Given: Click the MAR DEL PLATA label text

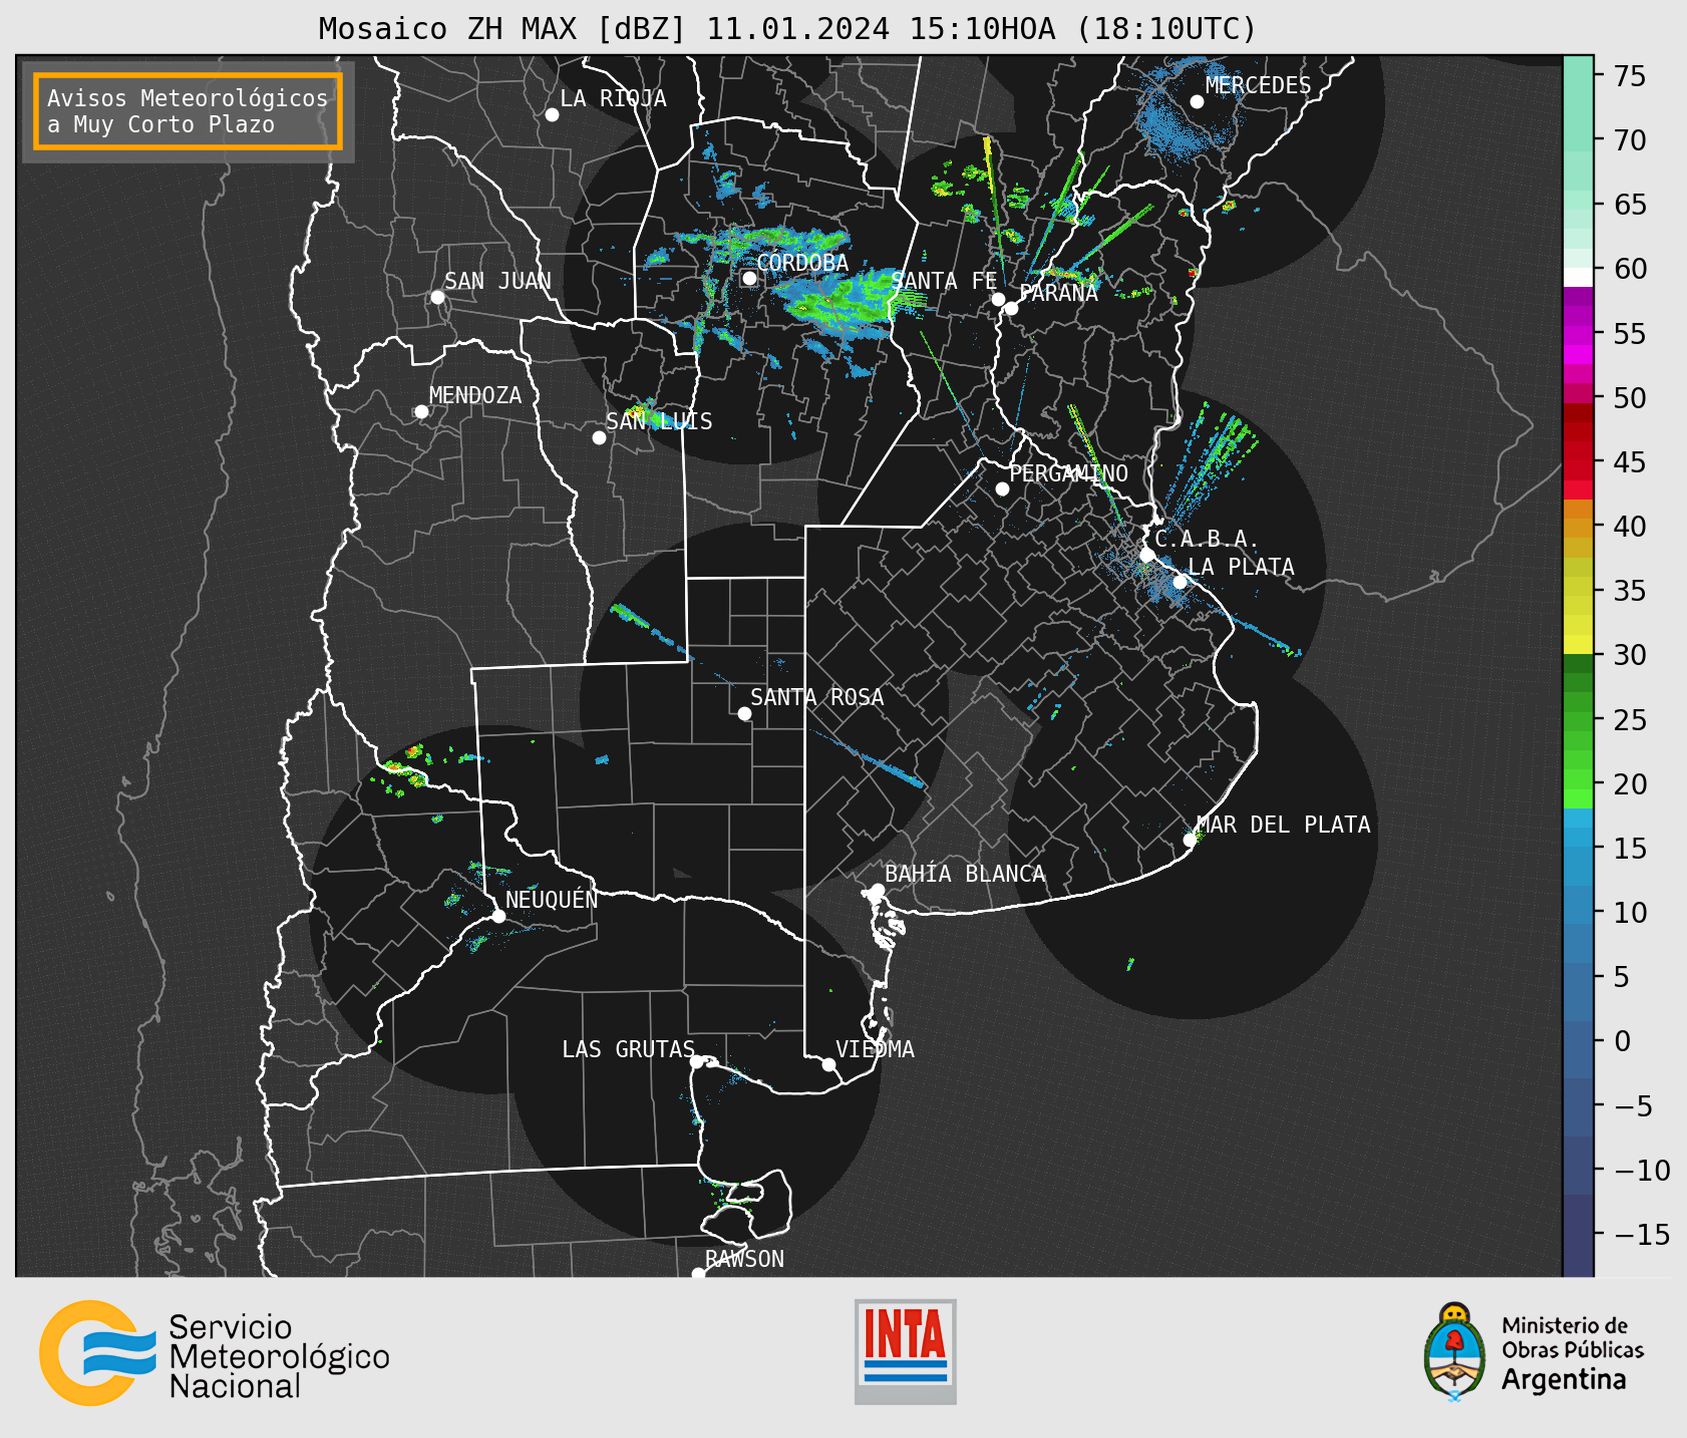Looking at the screenshot, I should pos(1283,825).
